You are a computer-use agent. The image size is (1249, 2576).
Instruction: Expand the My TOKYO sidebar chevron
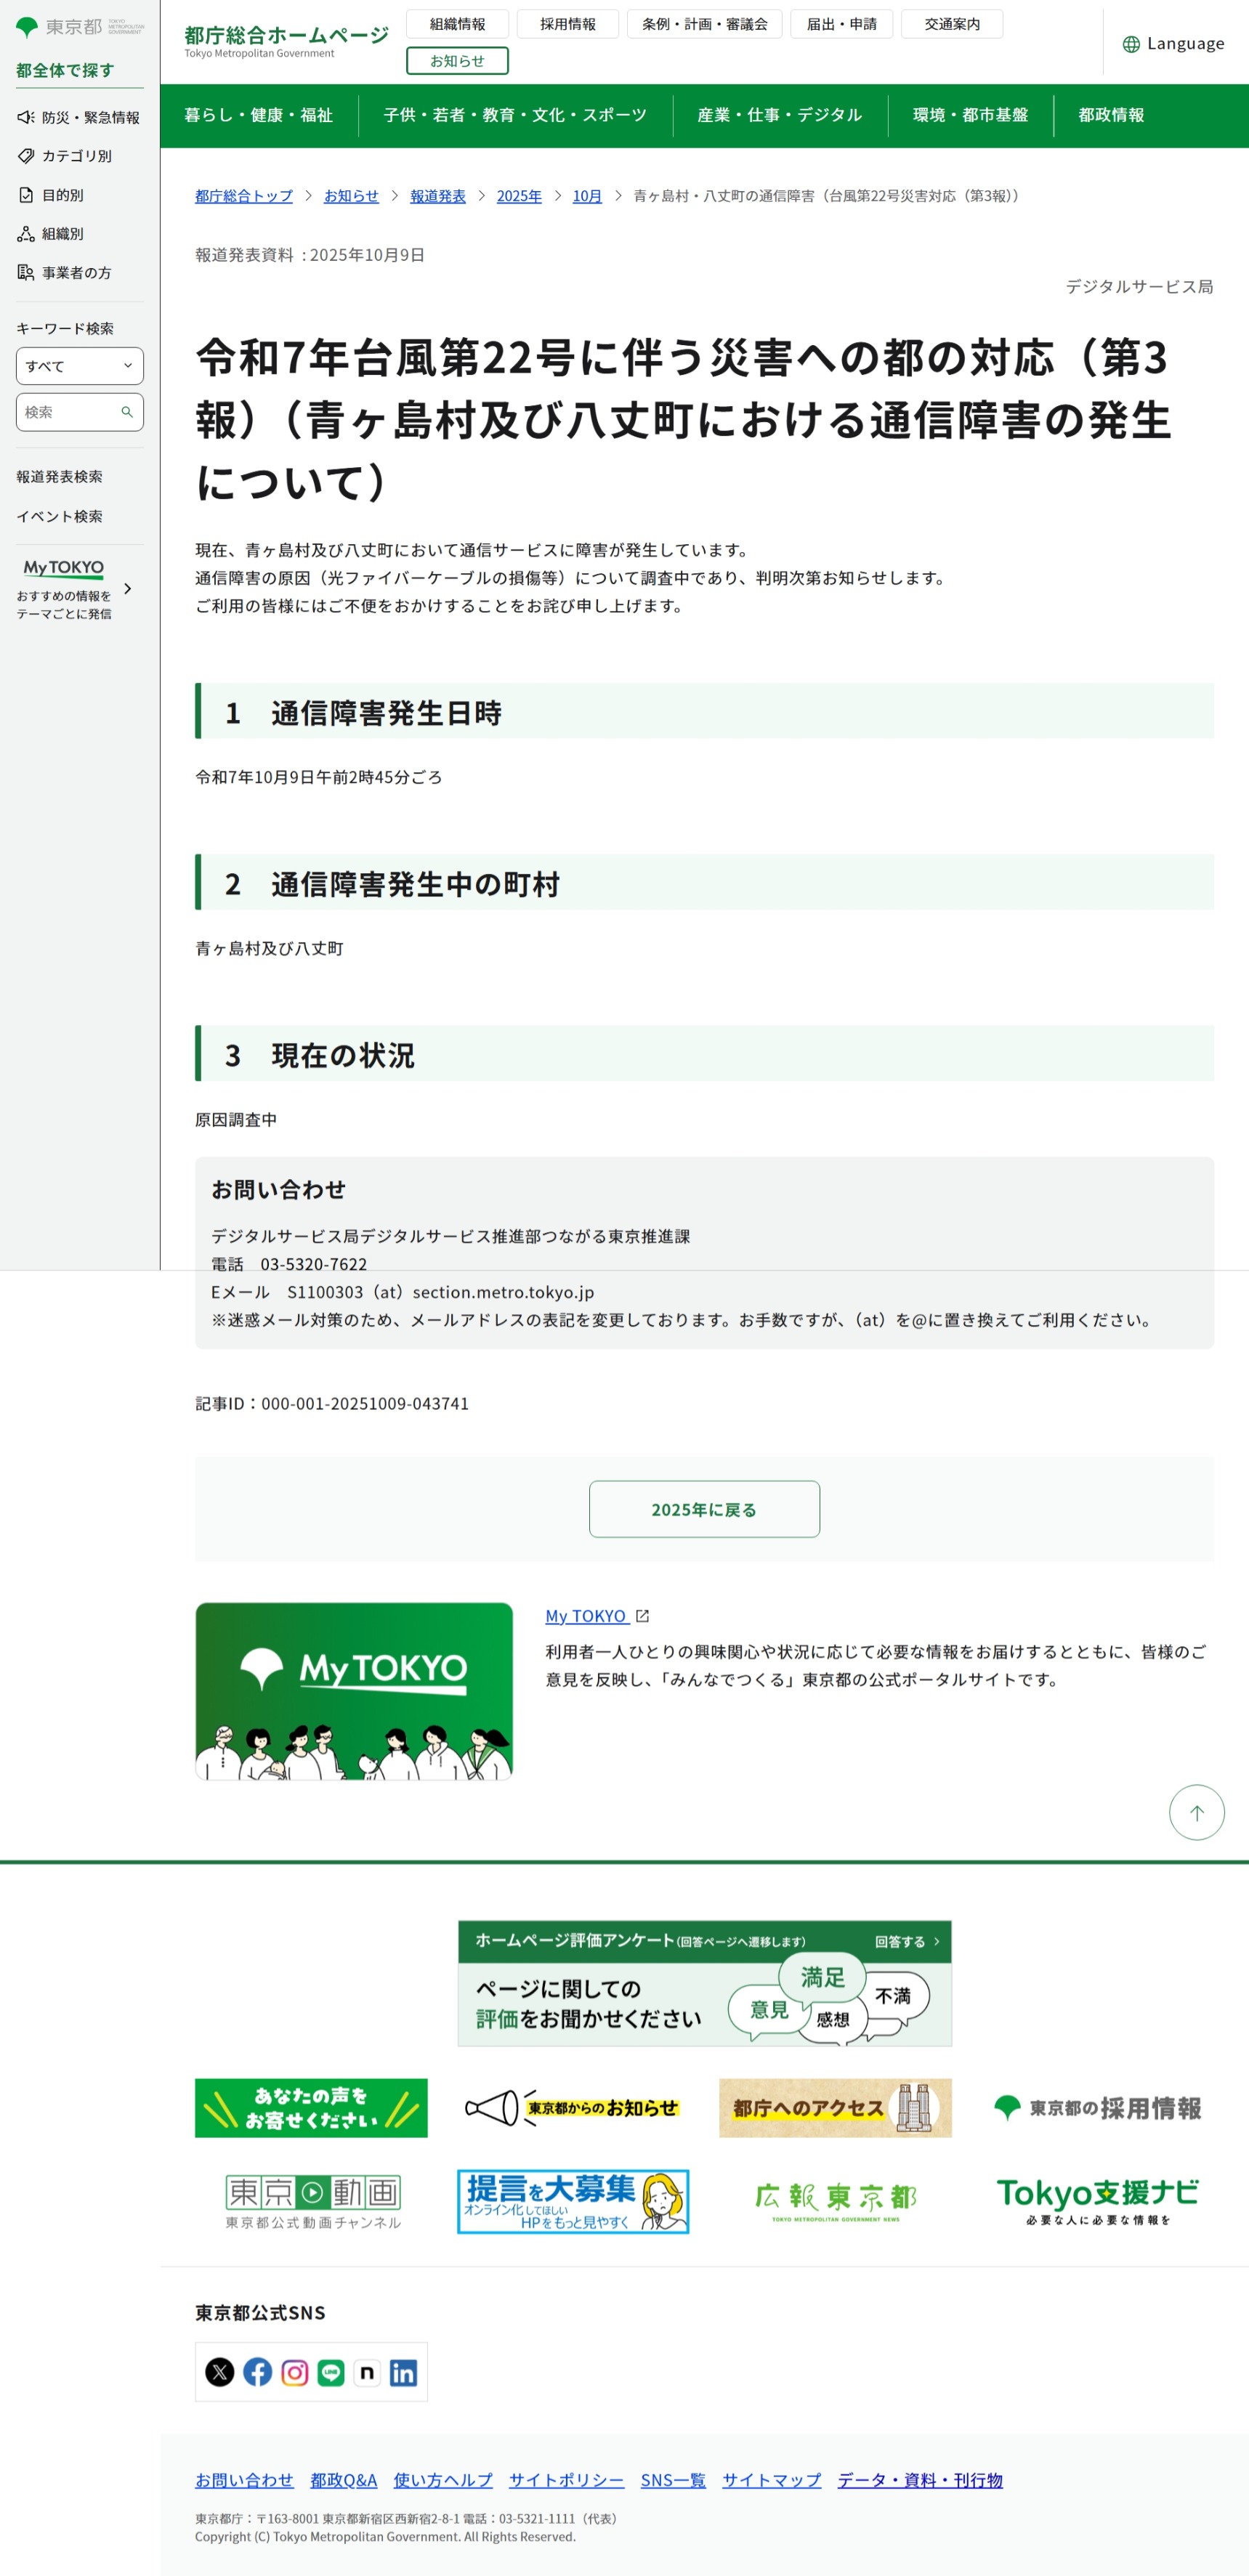(x=127, y=589)
